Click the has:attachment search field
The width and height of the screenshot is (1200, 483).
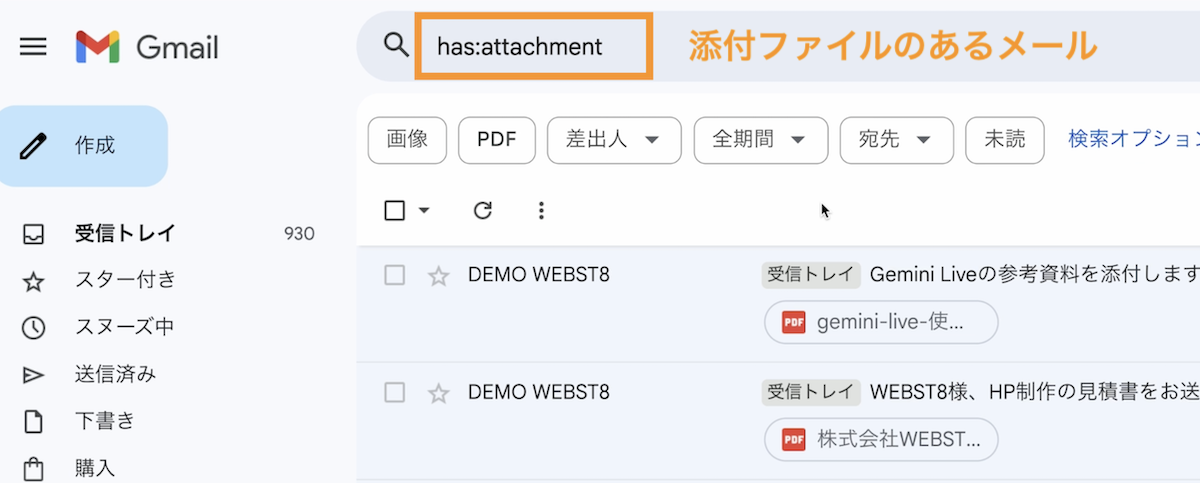point(534,47)
